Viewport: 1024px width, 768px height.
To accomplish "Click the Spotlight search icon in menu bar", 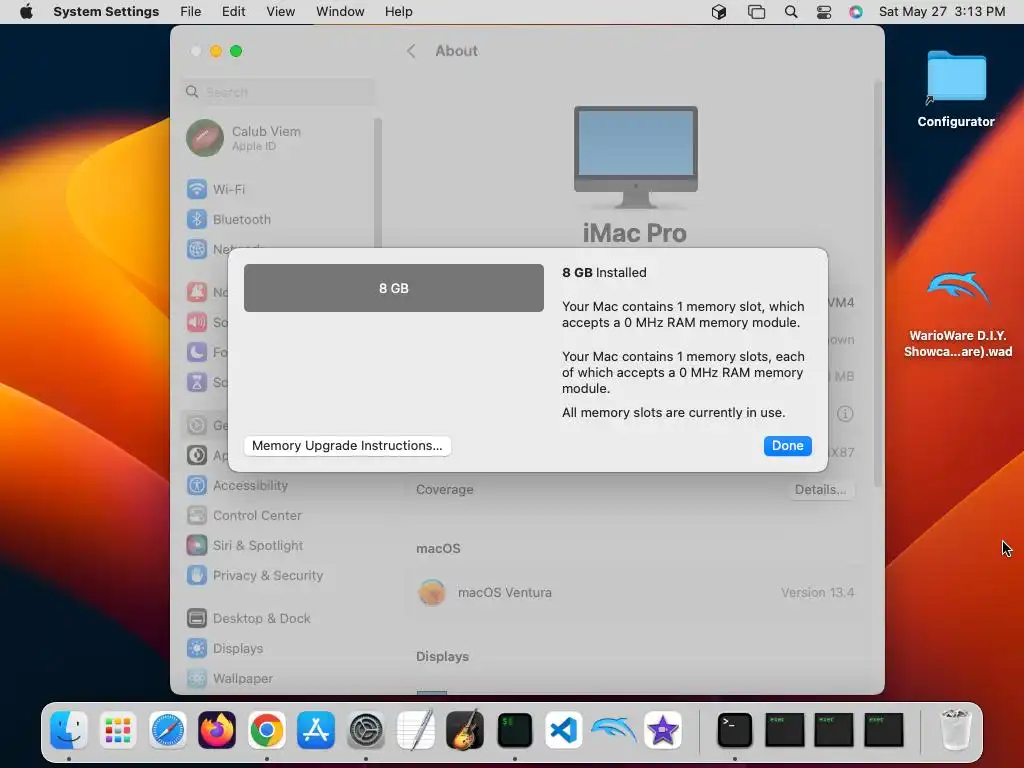I will tap(791, 12).
